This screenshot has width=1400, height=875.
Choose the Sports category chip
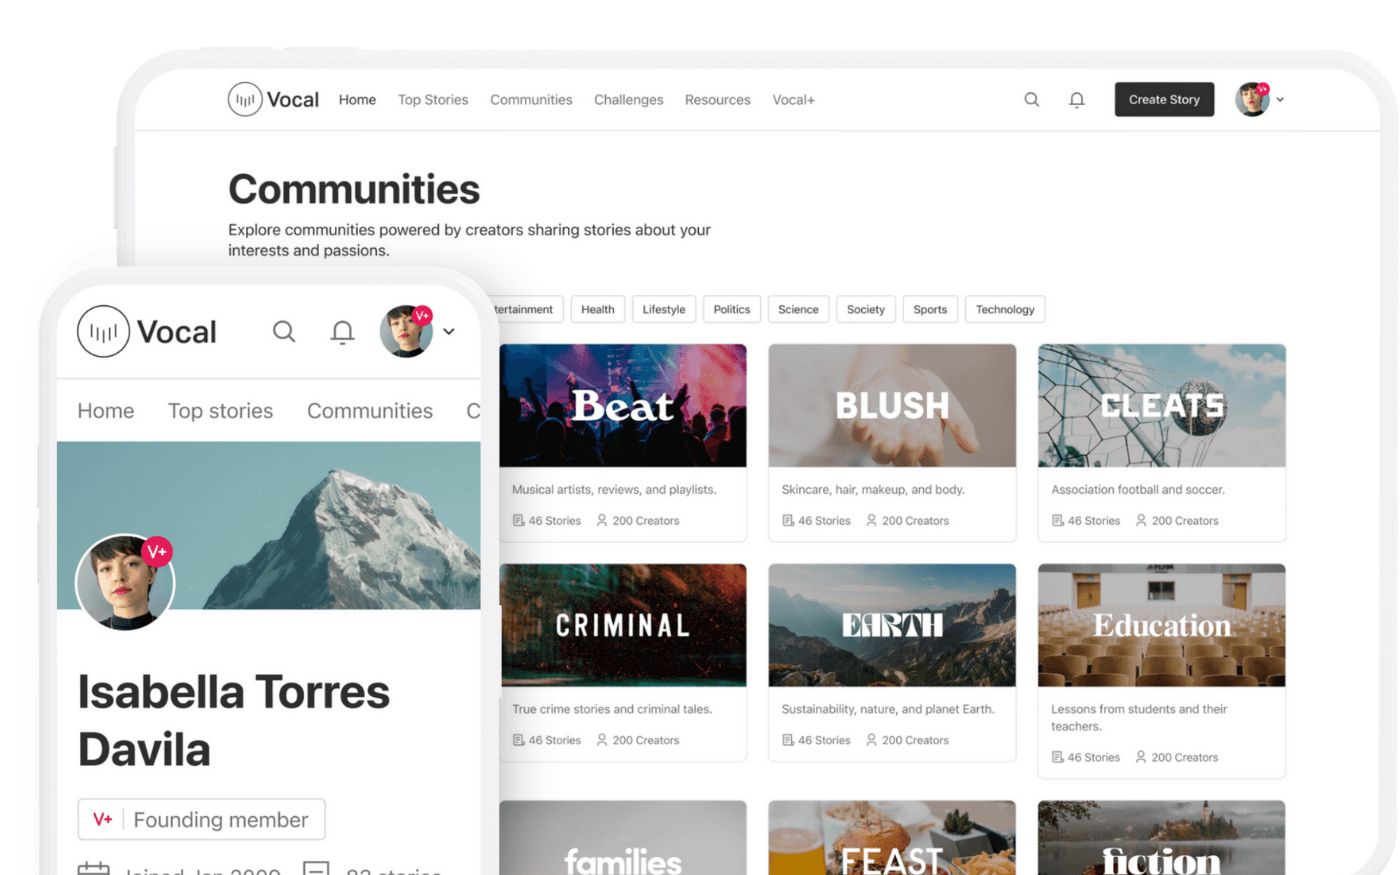pos(929,310)
